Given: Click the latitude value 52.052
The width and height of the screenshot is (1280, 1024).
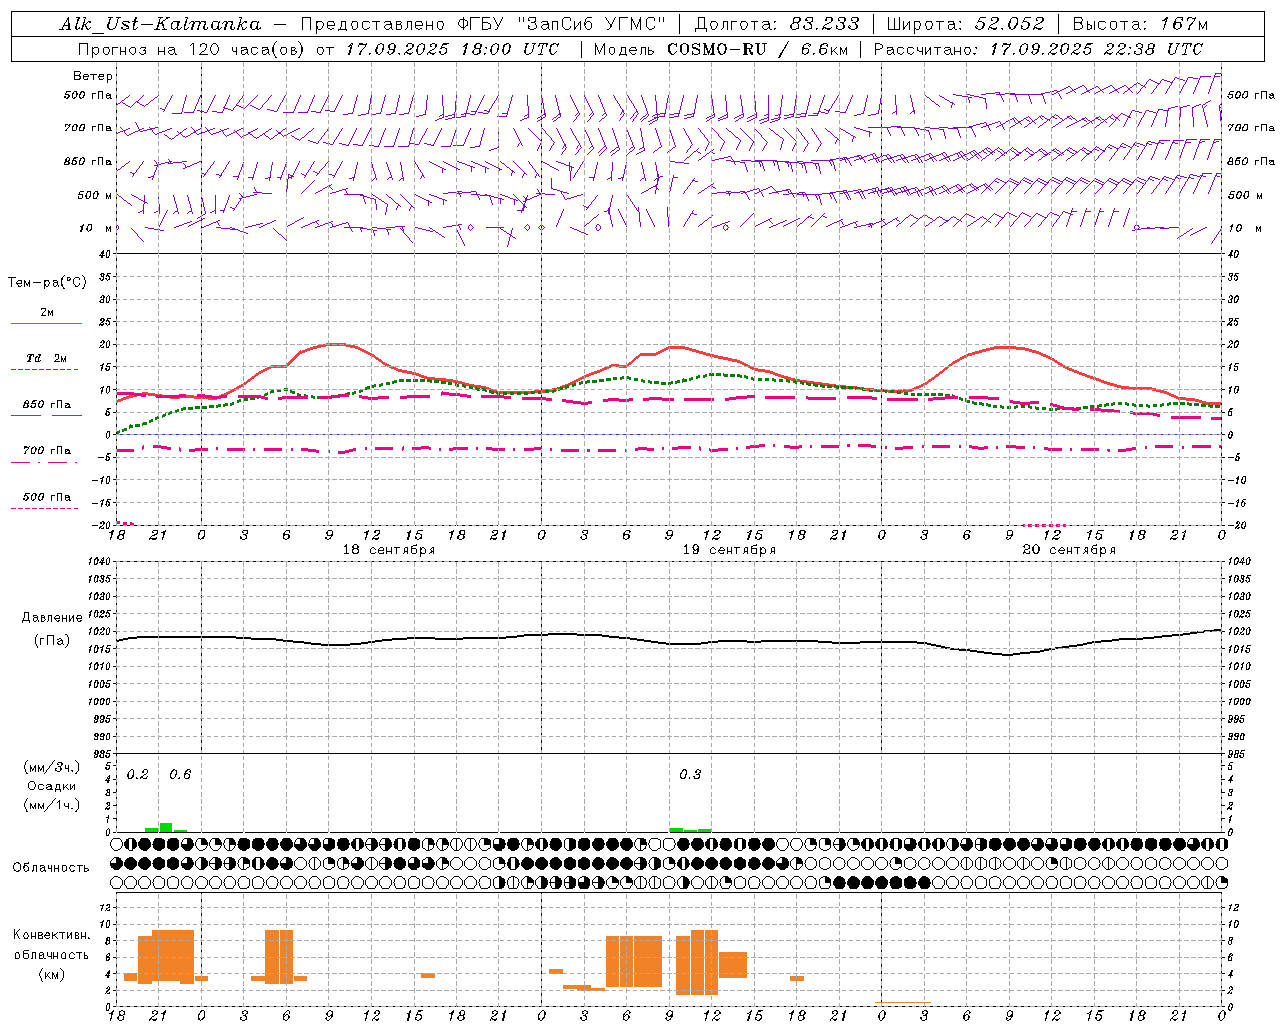Looking at the screenshot, I should [1009, 24].
